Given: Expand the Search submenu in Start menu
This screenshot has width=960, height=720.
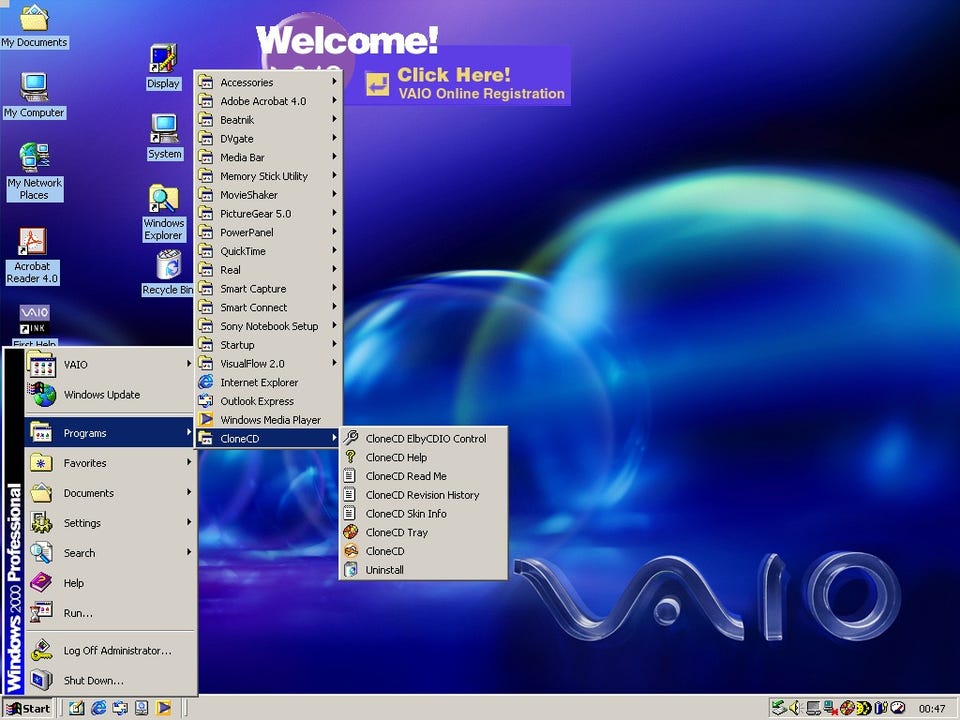Looking at the screenshot, I should (x=110, y=553).
